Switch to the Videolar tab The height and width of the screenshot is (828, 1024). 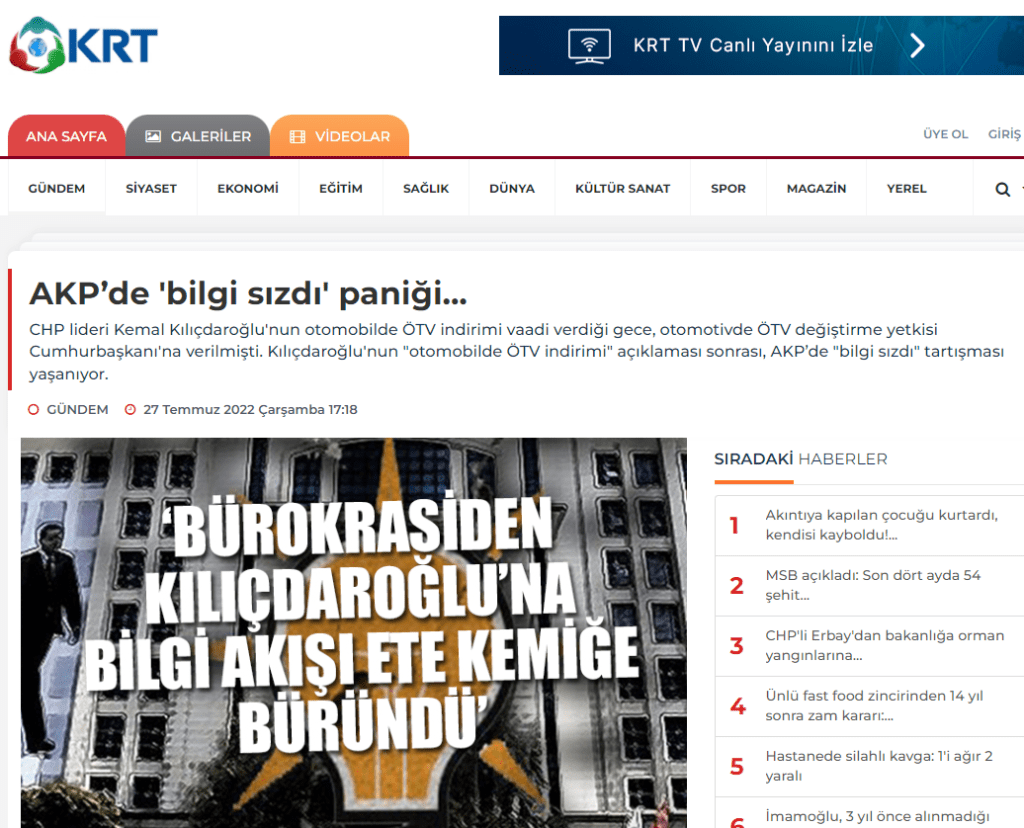(x=340, y=136)
